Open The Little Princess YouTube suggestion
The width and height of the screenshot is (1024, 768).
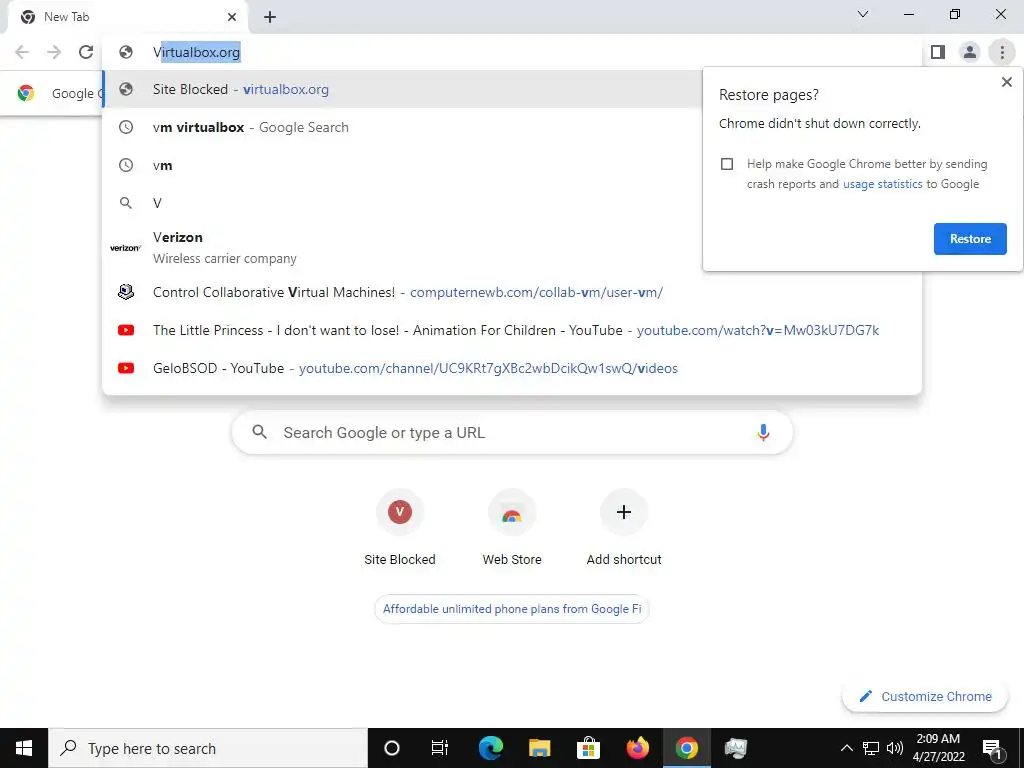coord(512,330)
